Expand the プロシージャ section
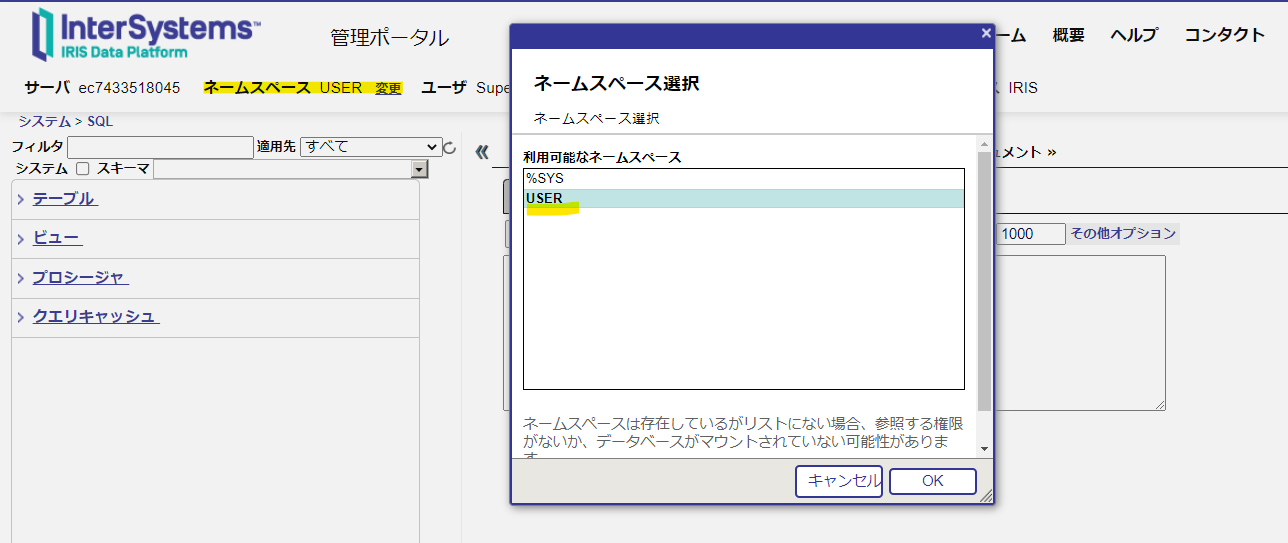 80,278
